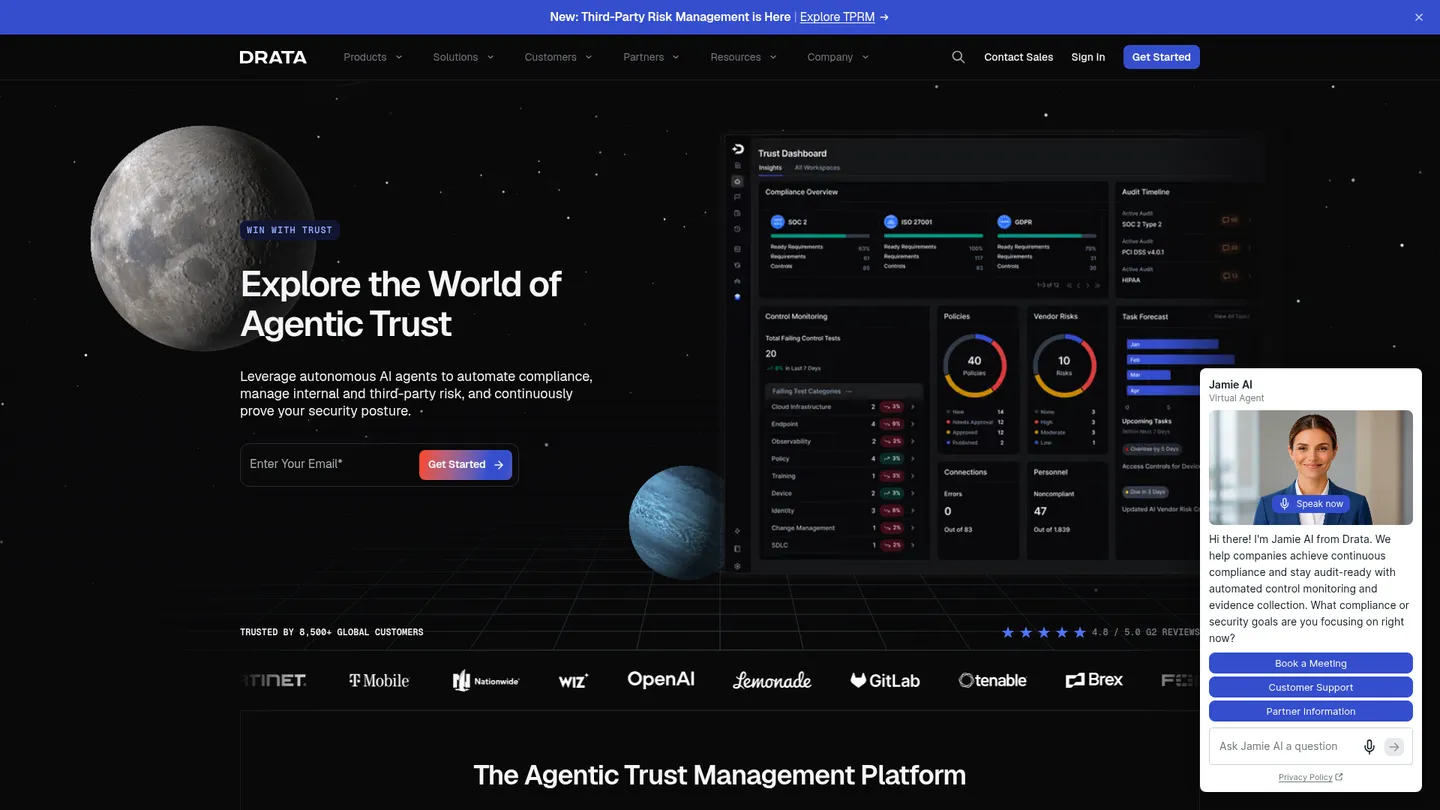Click the Nationwide customer logo

click(x=486, y=681)
